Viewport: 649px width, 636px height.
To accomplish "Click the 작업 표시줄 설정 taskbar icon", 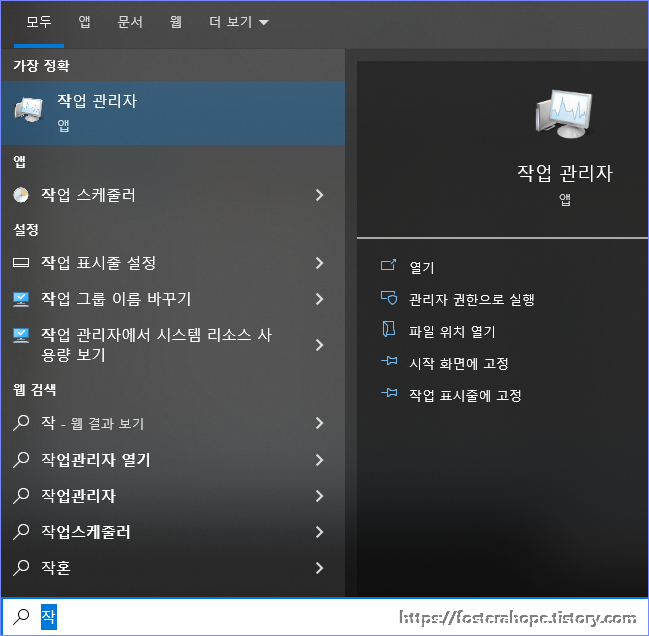I will click(21, 263).
